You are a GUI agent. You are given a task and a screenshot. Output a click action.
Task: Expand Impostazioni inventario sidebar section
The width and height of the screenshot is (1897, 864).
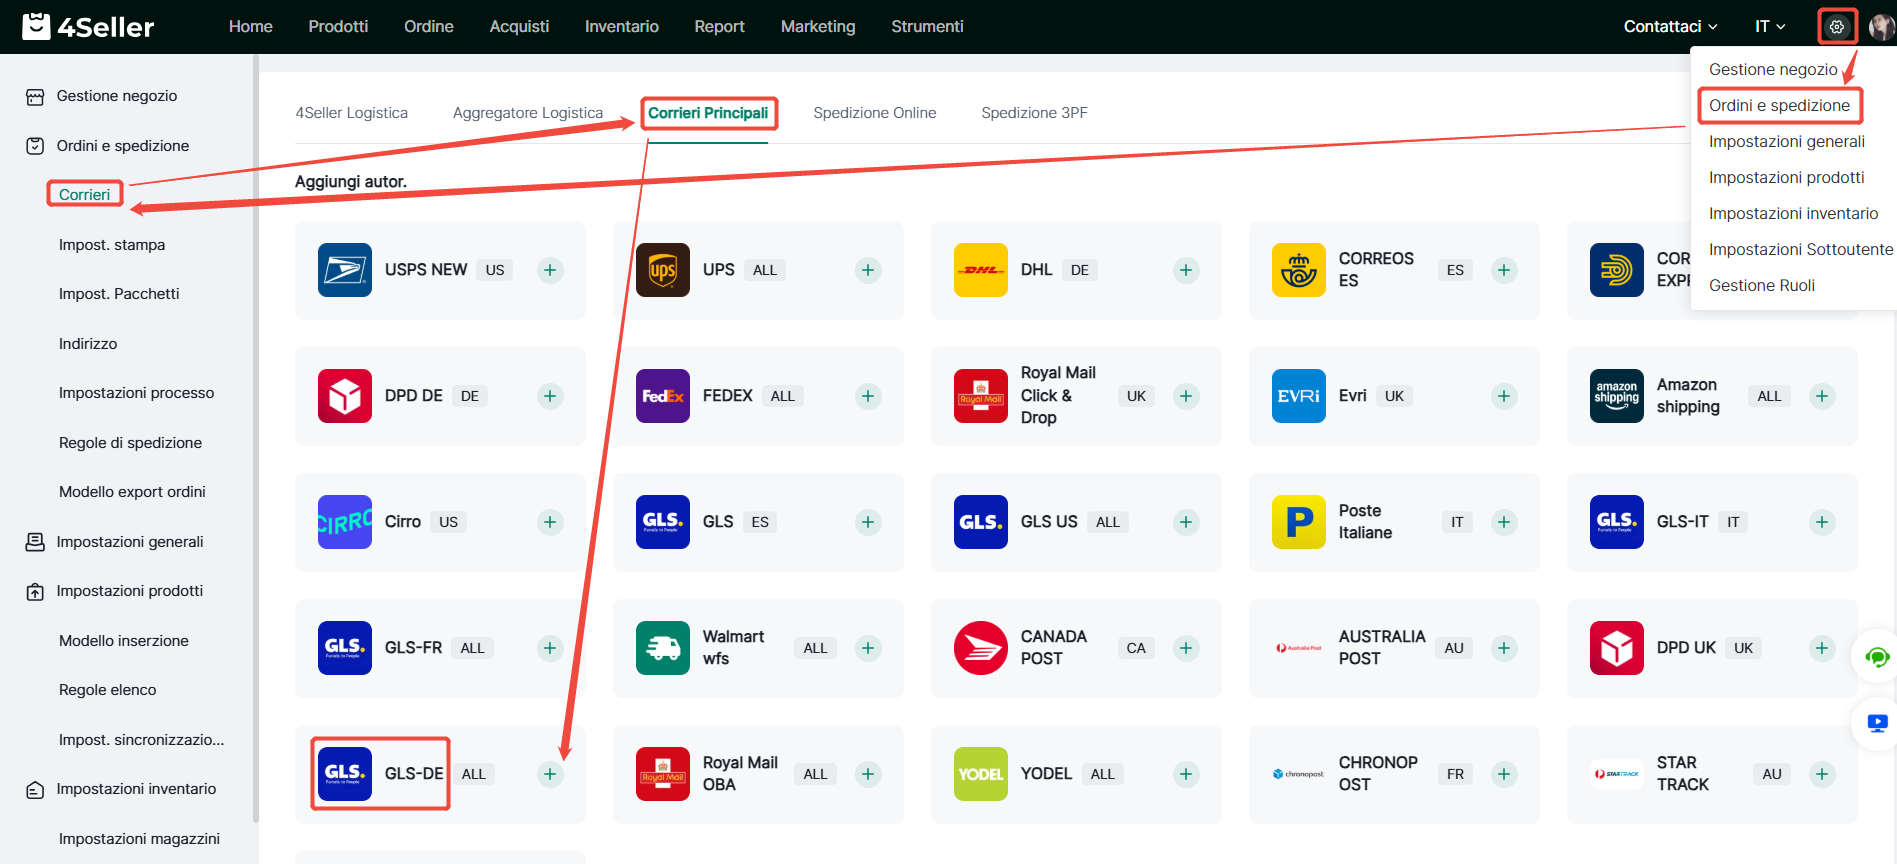[136, 789]
